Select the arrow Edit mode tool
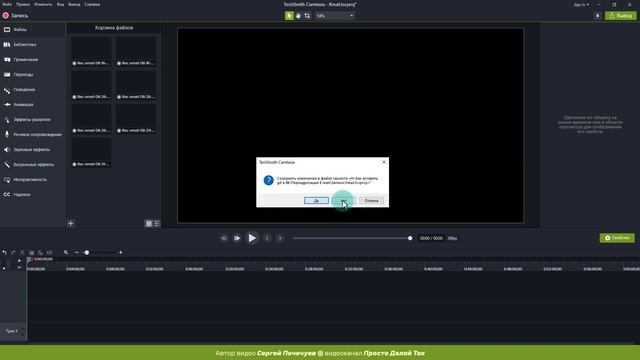 tap(289, 16)
